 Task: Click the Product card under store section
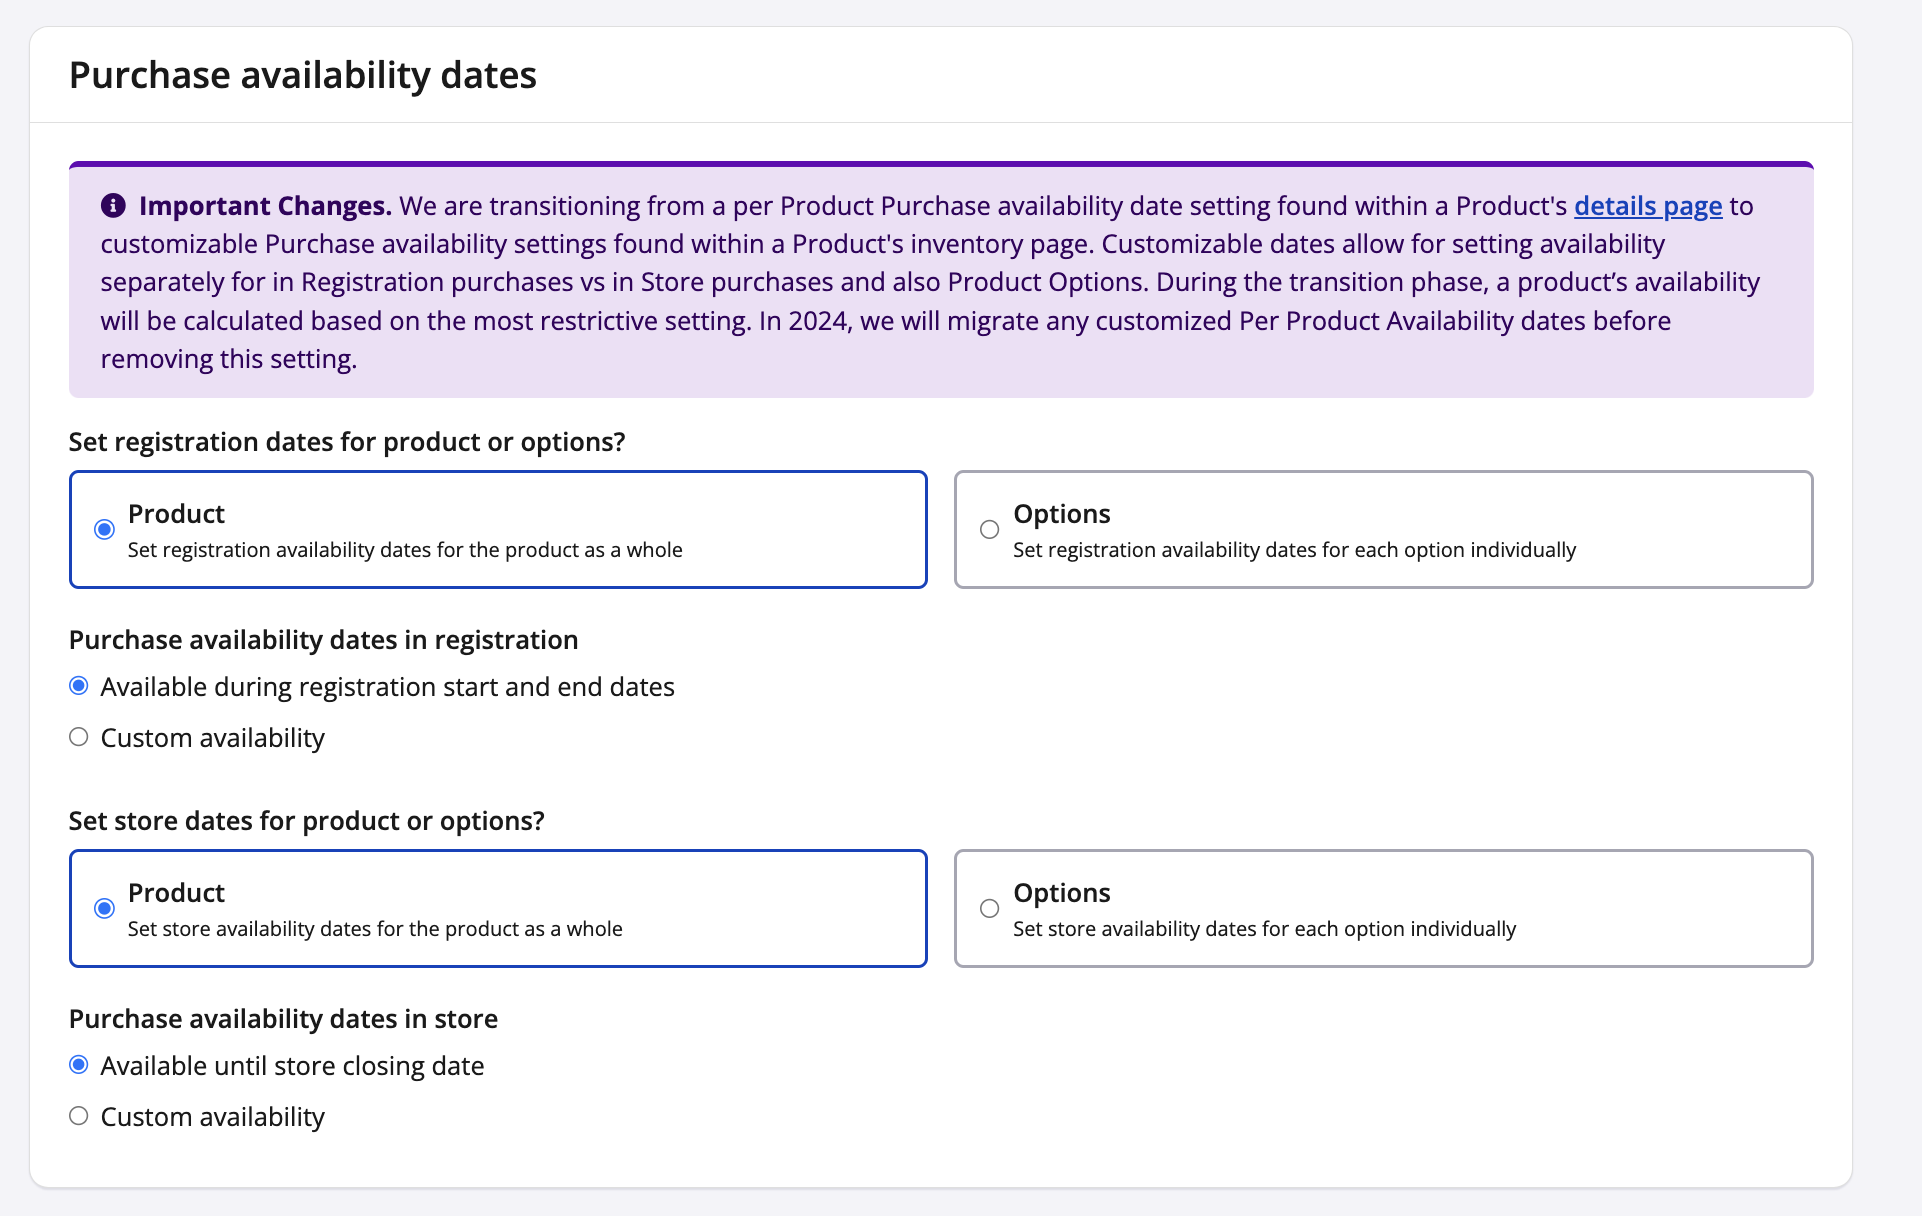[497, 908]
